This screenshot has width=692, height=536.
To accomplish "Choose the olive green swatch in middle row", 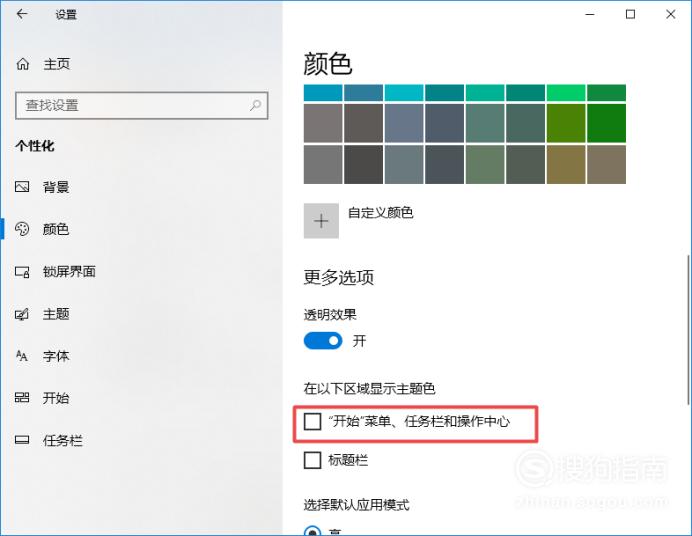I will tap(566, 123).
